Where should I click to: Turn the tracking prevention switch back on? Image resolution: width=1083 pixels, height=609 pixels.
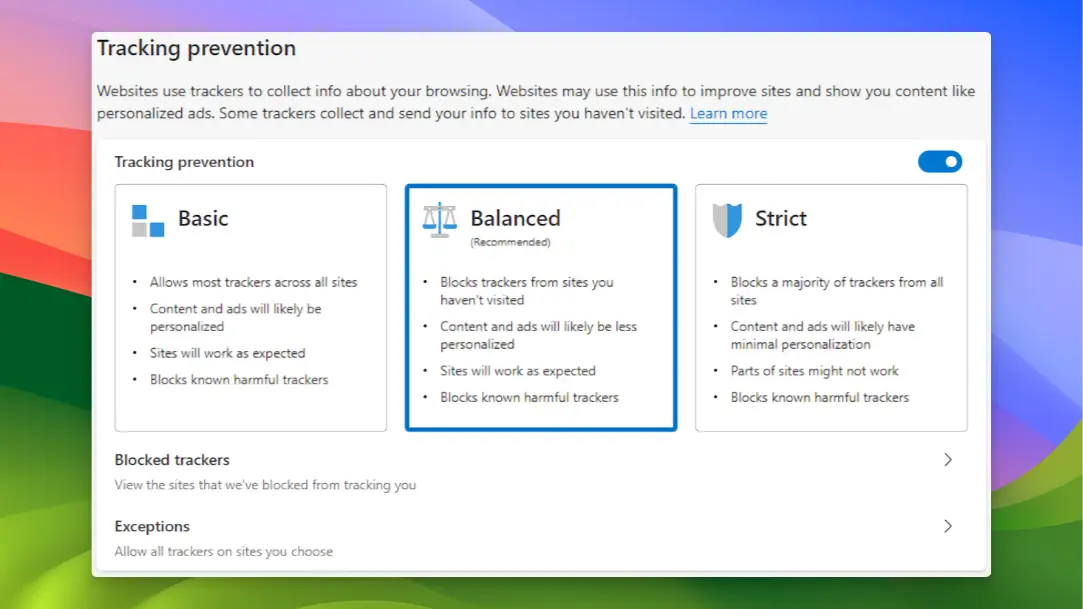tap(940, 161)
